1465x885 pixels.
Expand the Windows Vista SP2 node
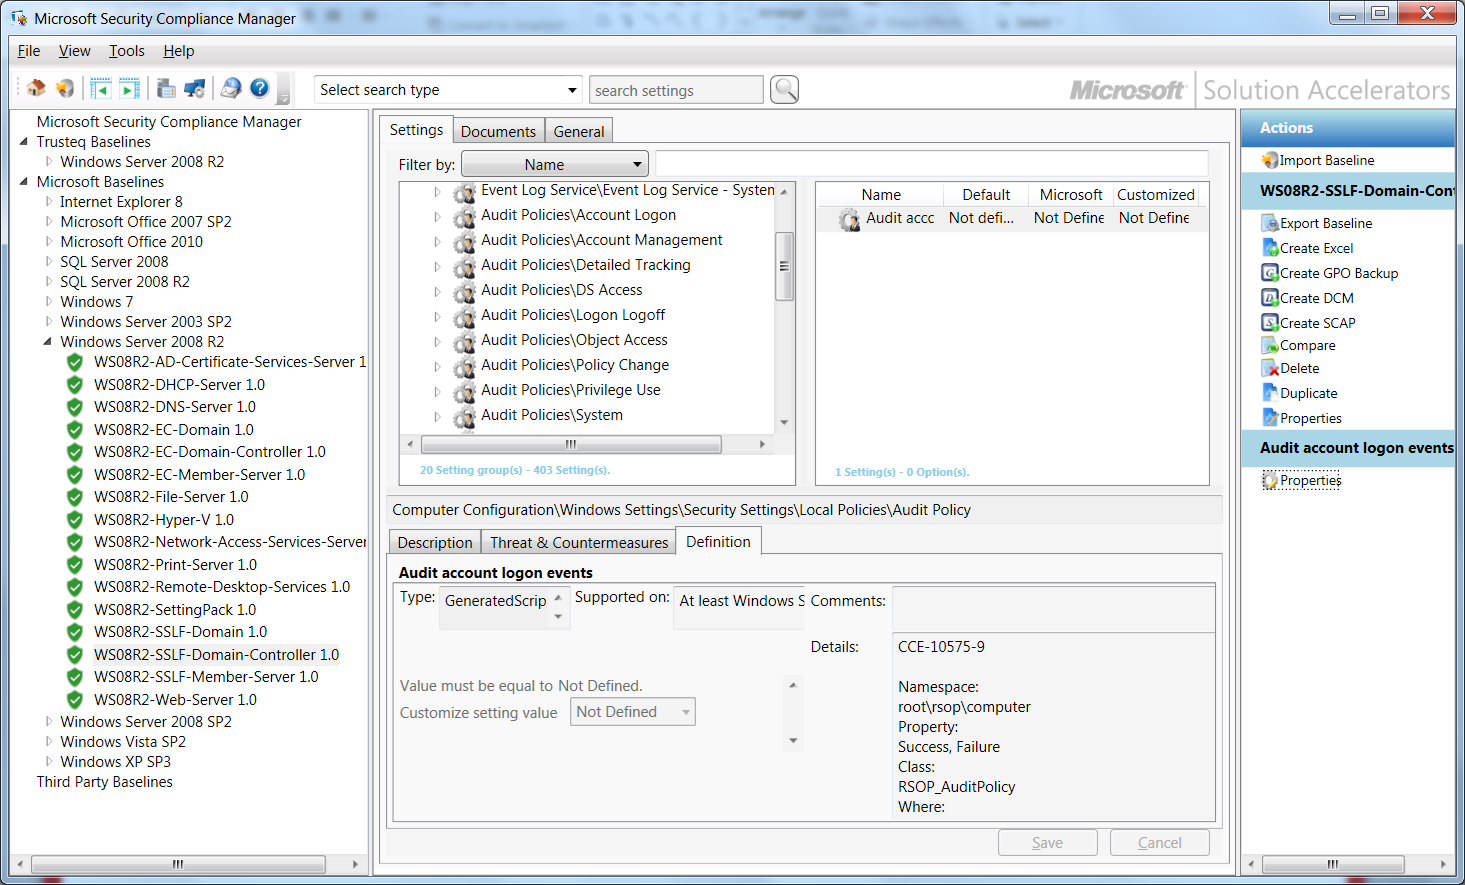49,742
